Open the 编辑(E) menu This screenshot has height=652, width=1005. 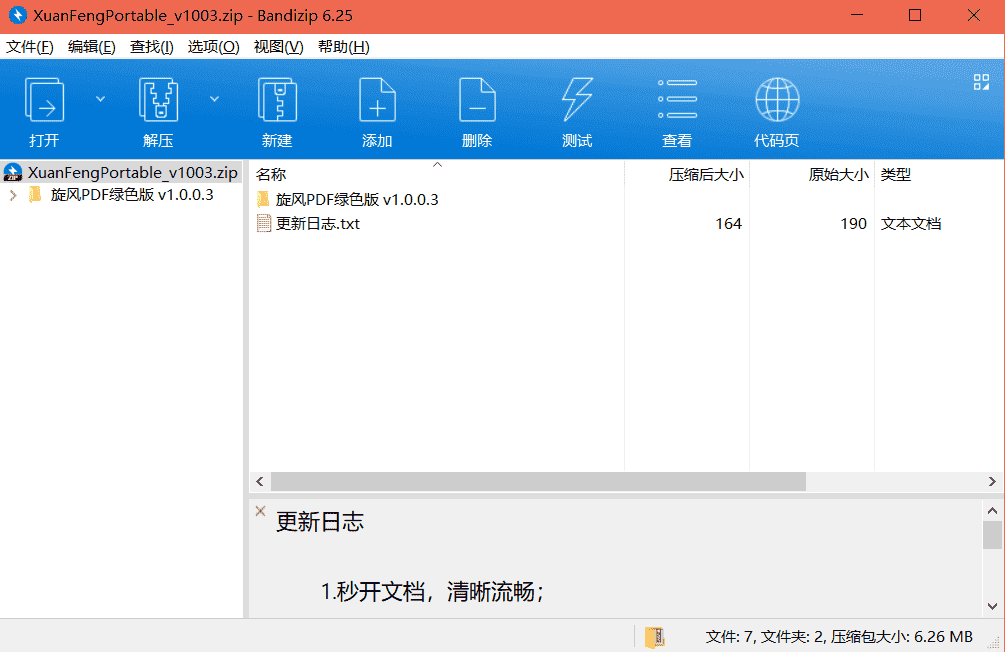click(x=92, y=47)
